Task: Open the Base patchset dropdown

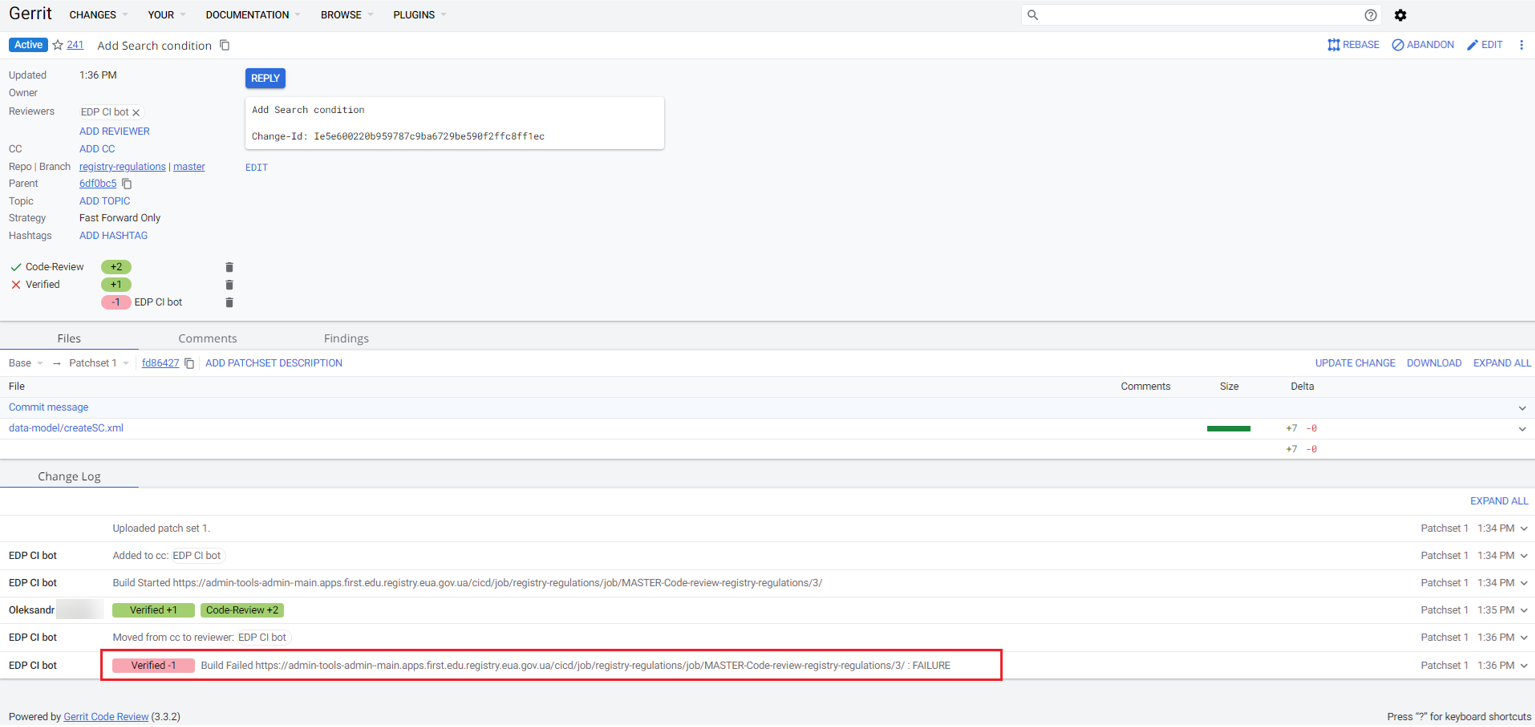Action: [x=26, y=363]
